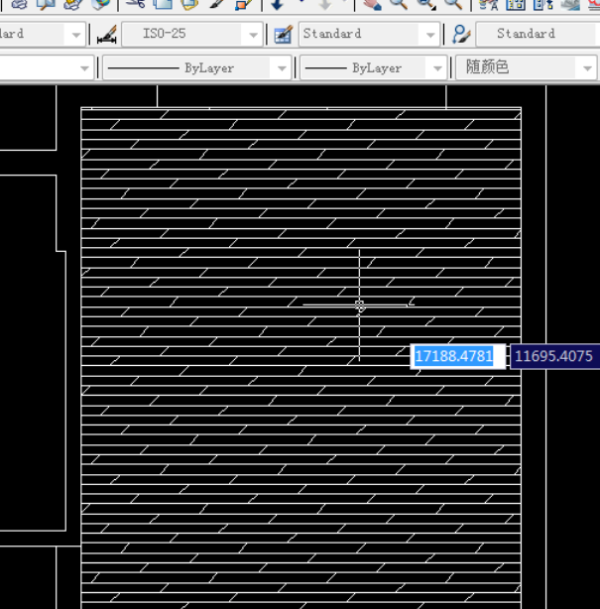Expand the text style dropdown before ISO-25

(75, 34)
